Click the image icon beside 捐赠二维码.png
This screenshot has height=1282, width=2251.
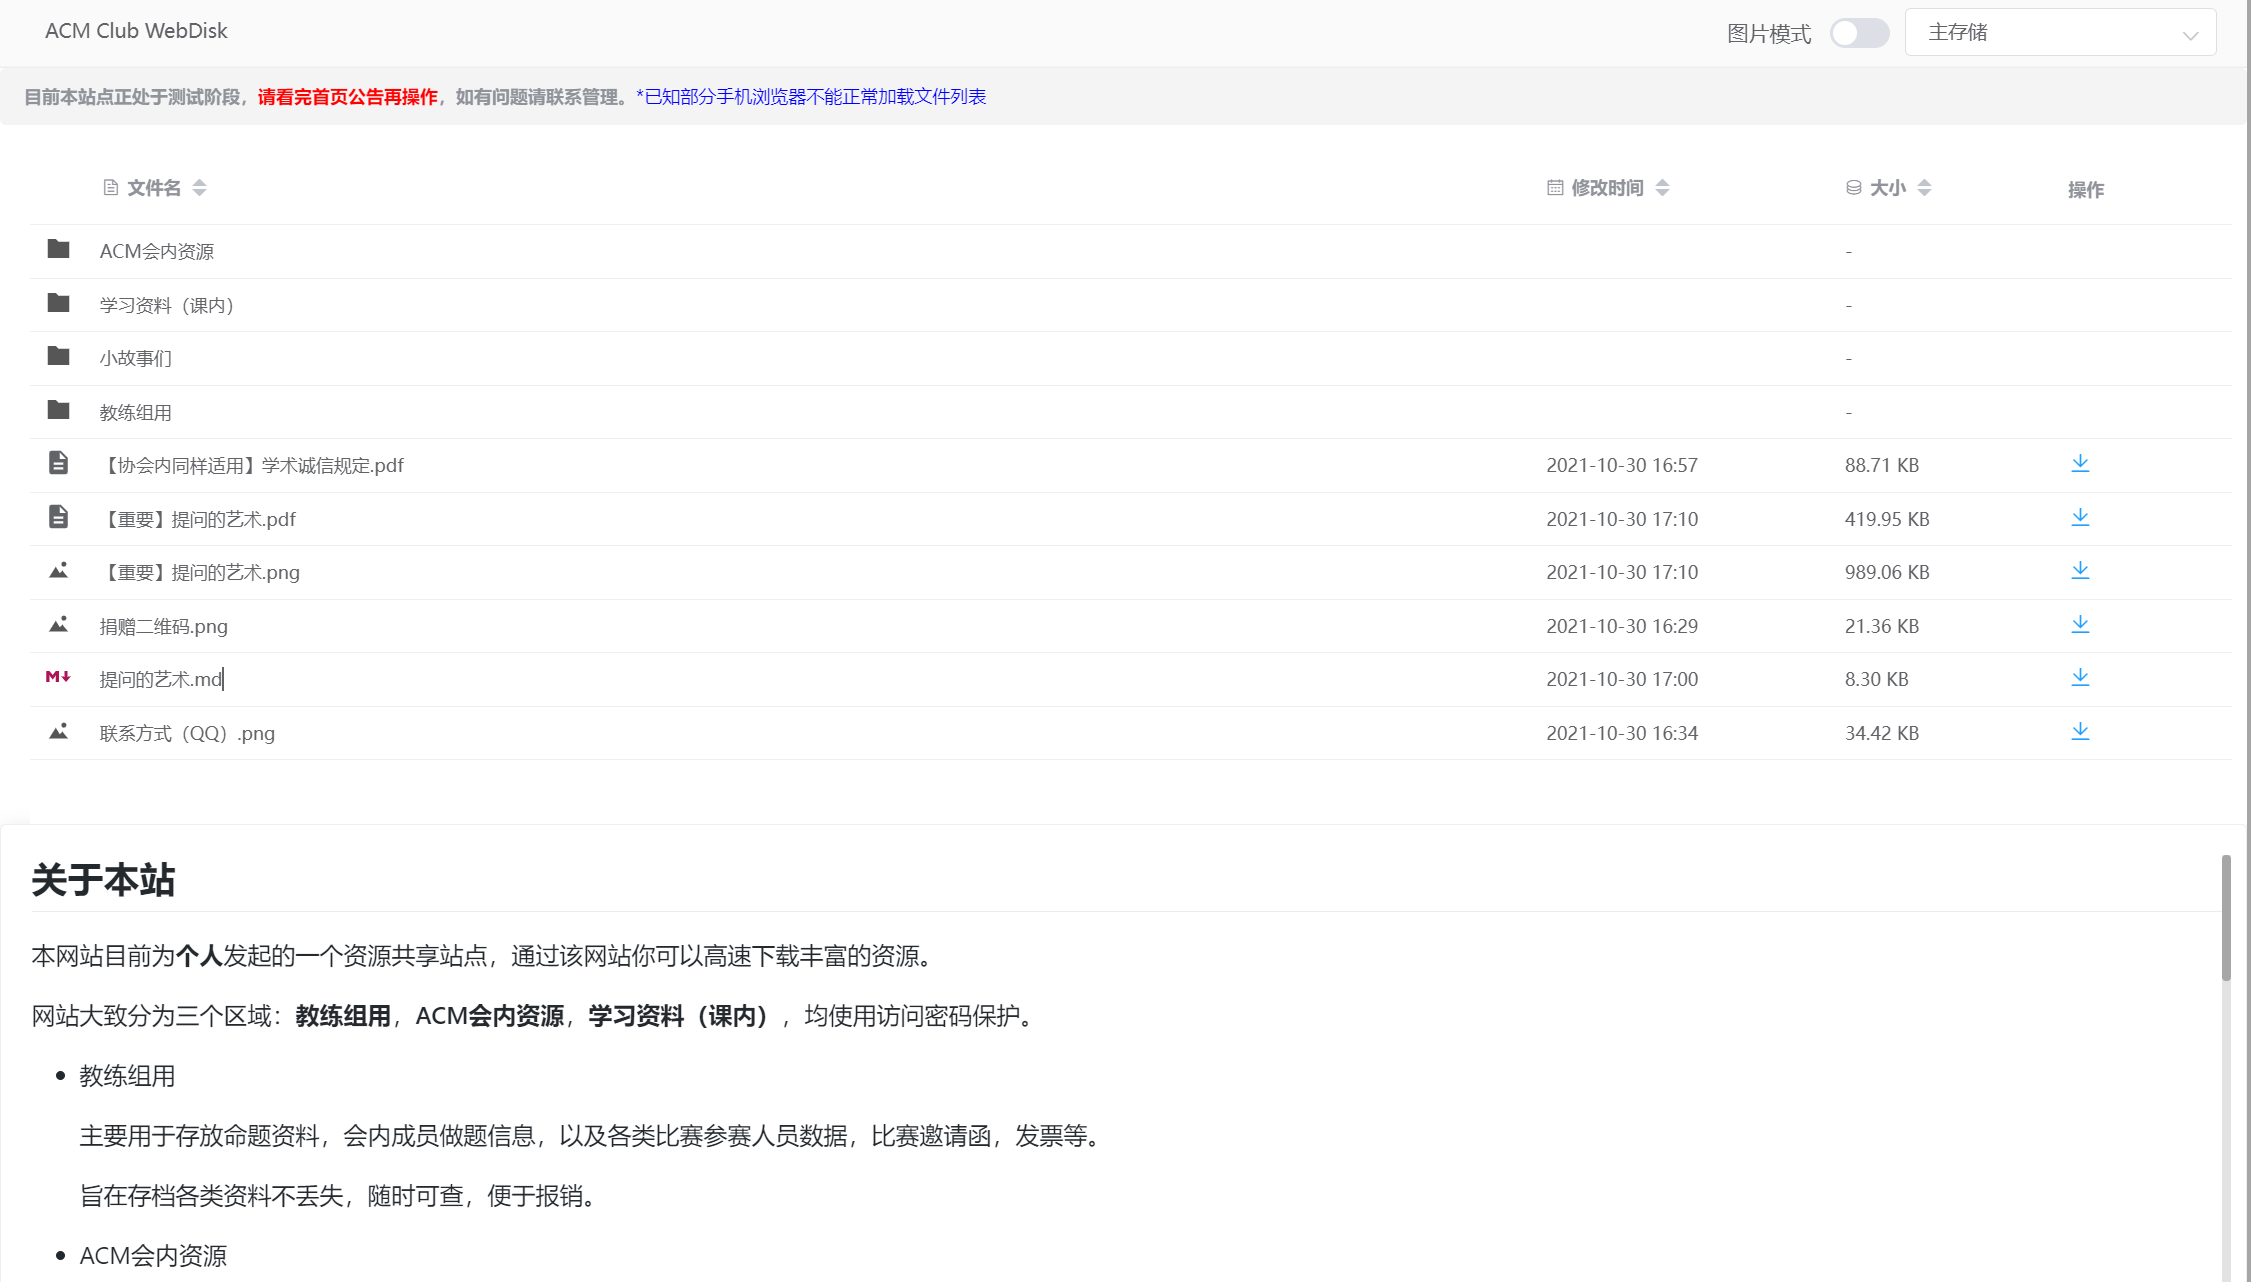(x=58, y=625)
